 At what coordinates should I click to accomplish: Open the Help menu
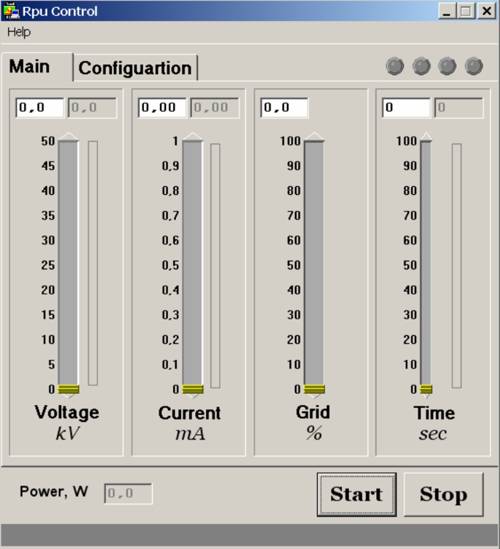pyautogui.click(x=19, y=32)
